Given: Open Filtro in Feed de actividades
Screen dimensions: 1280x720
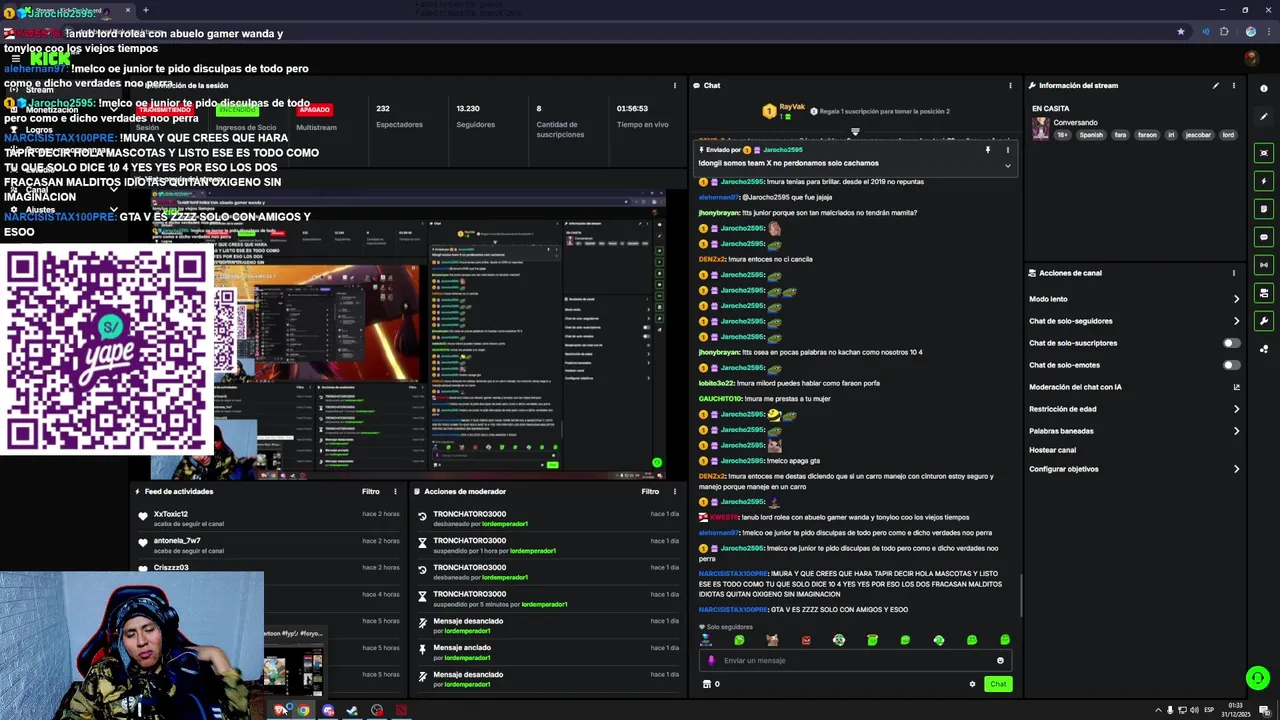Looking at the screenshot, I should tap(371, 492).
